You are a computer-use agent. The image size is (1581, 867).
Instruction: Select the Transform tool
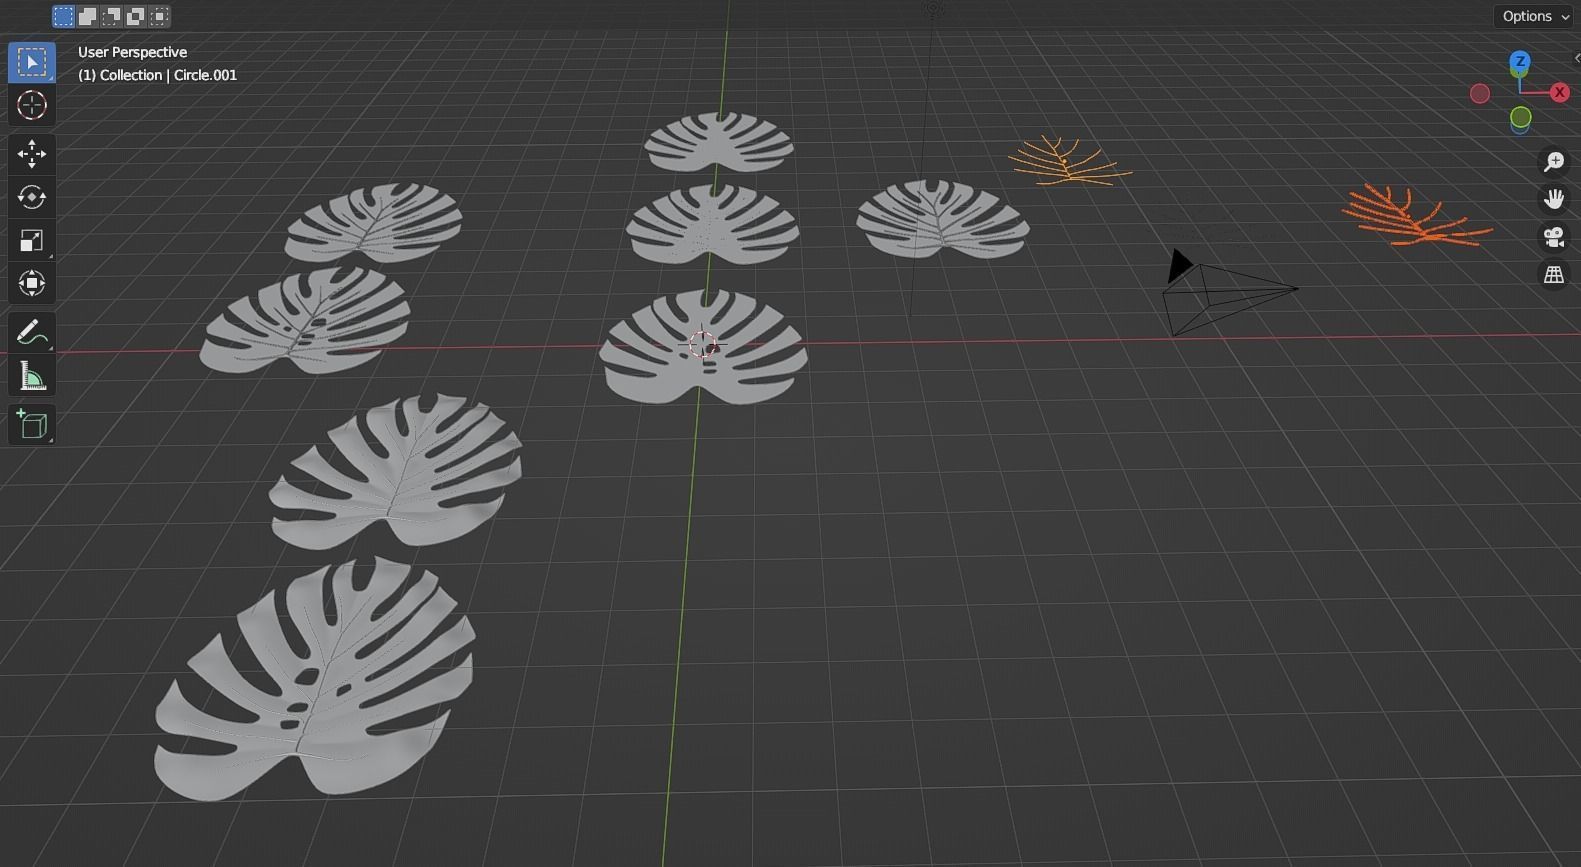point(31,283)
